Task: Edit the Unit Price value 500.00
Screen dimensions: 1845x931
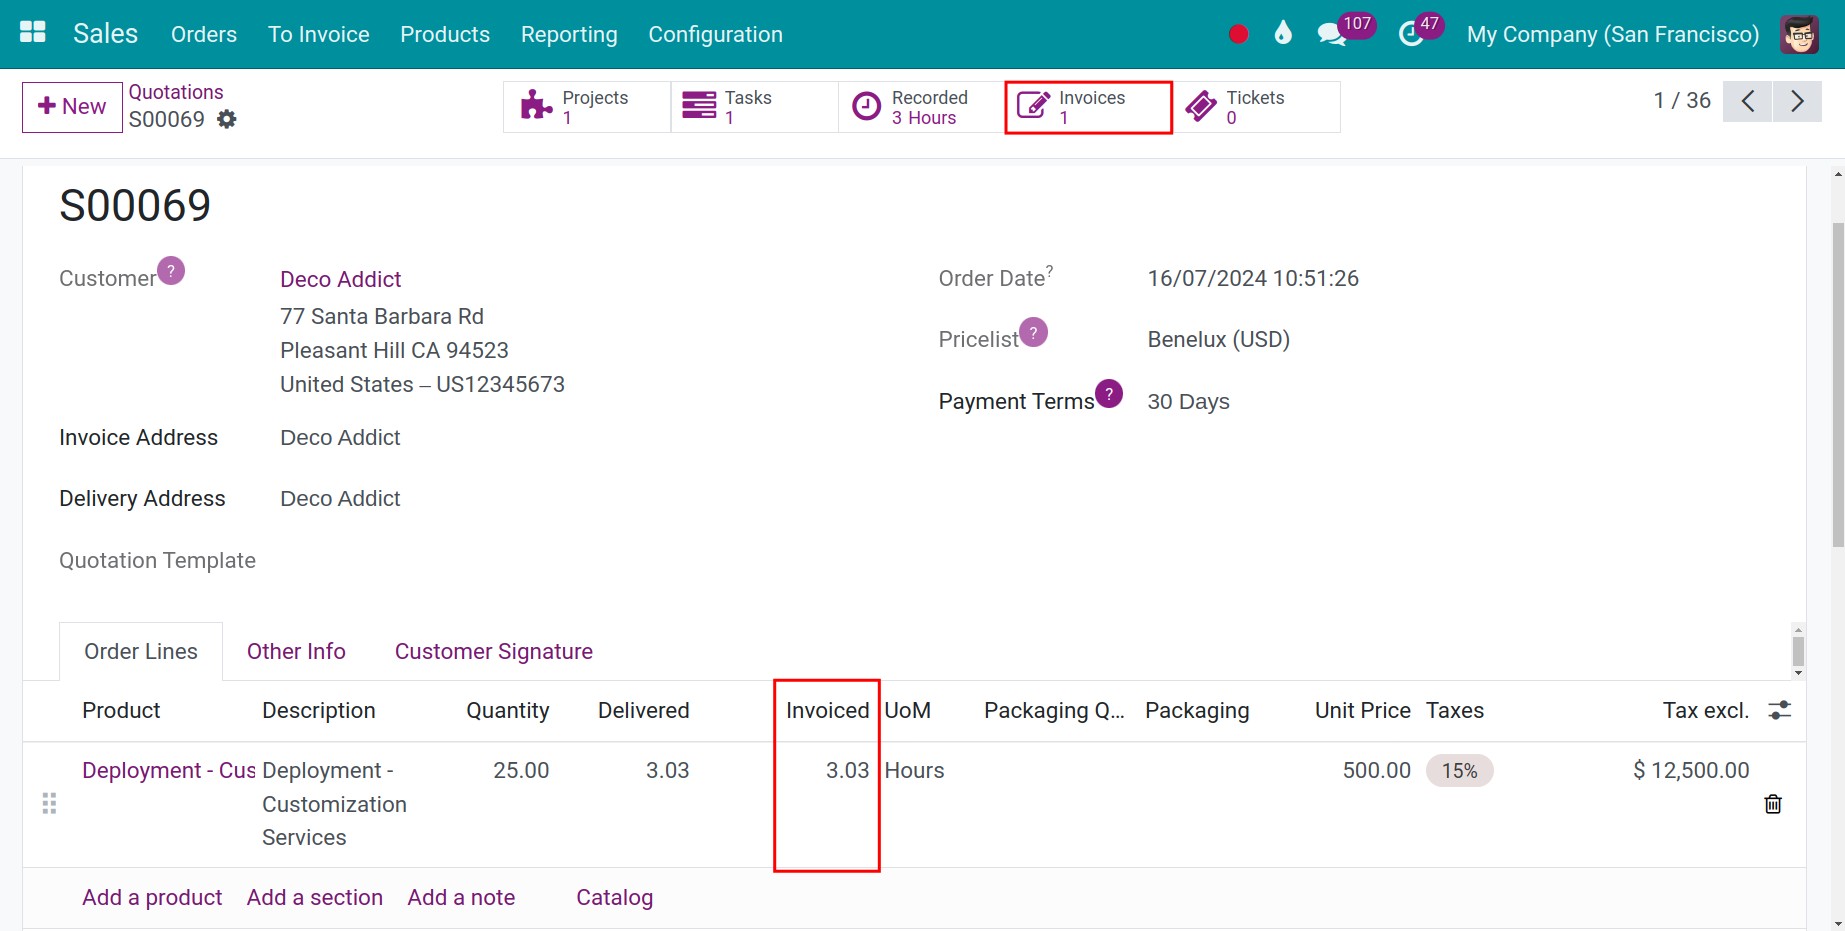Action: point(1377,770)
